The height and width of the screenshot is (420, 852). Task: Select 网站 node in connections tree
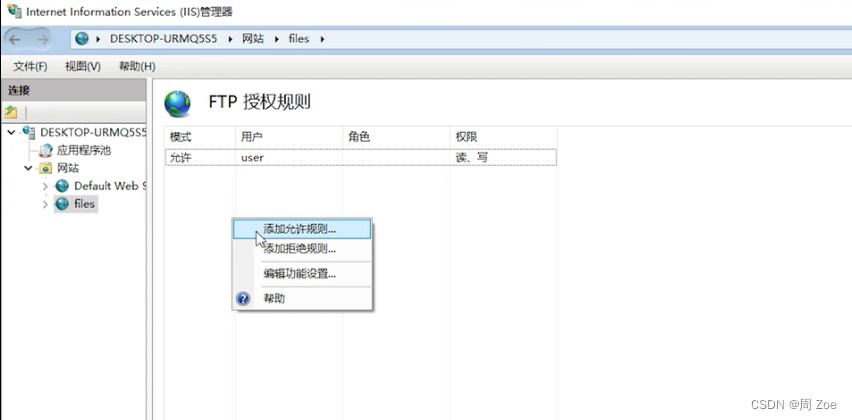68,168
